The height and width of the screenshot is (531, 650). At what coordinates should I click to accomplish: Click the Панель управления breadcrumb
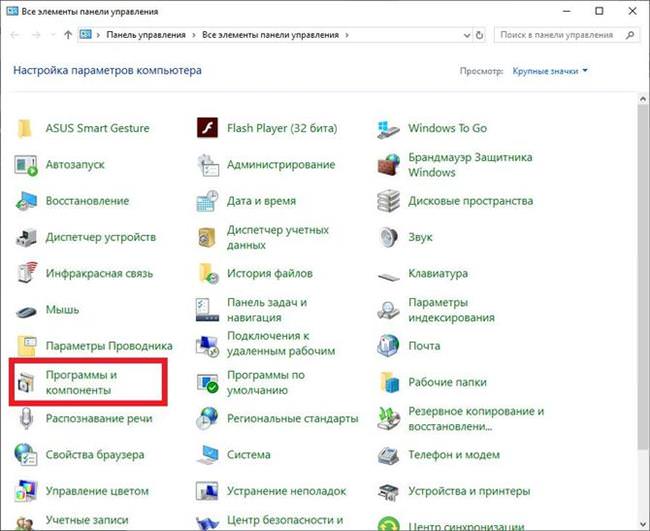(x=146, y=35)
